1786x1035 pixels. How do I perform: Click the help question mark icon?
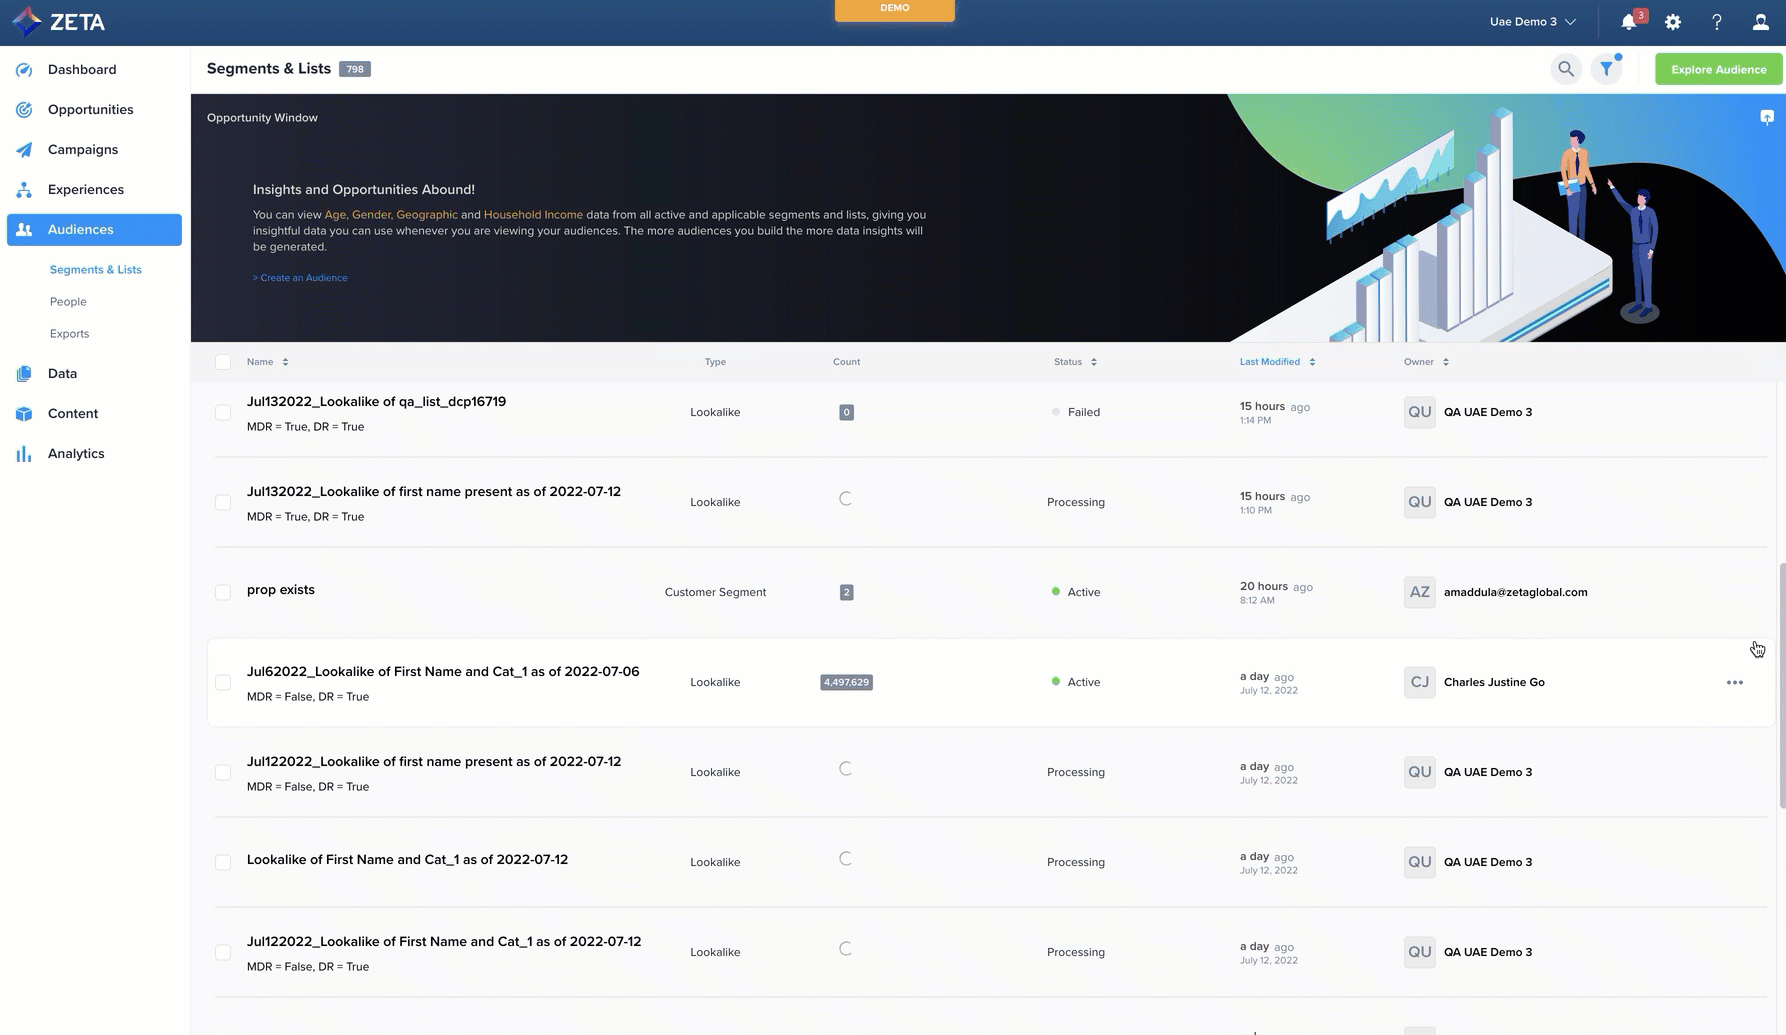pyautogui.click(x=1717, y=22)
